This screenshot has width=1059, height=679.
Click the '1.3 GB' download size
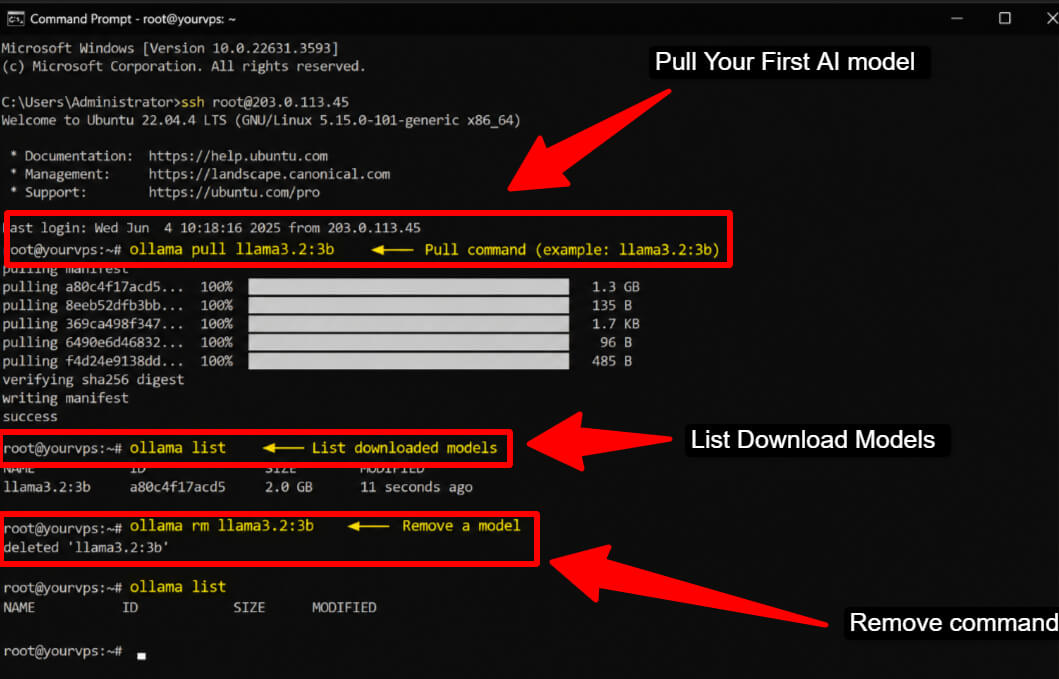coord(615,286)
